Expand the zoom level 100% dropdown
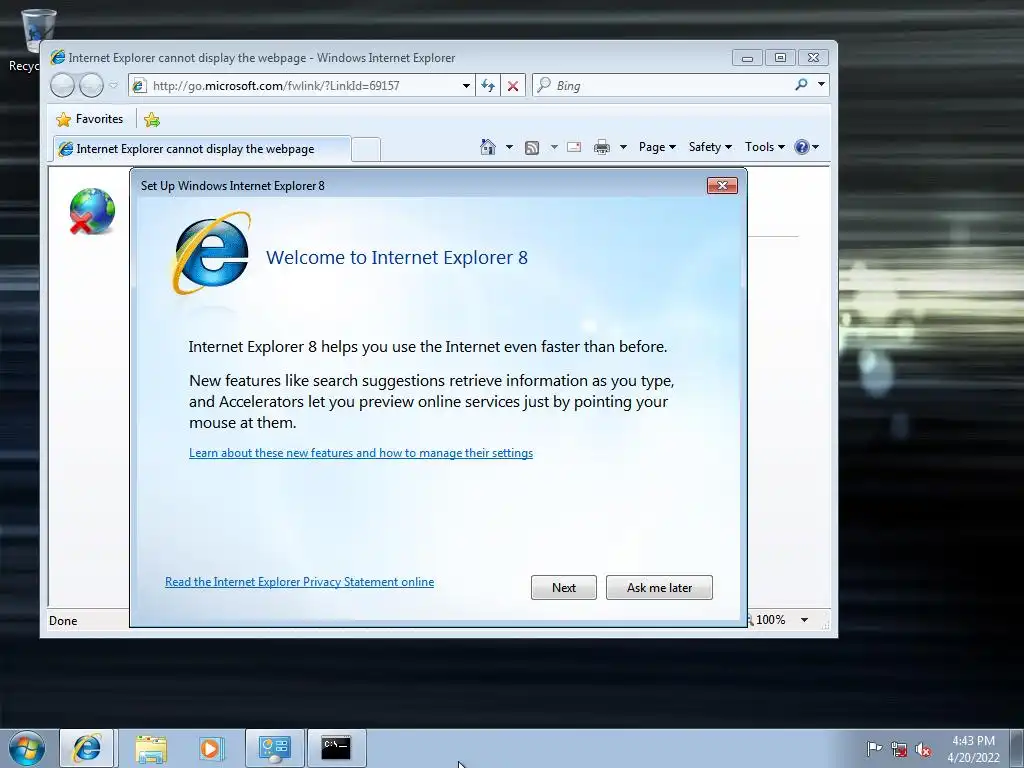The width and height of the screenshot is (1024, 768). point(805,620)
